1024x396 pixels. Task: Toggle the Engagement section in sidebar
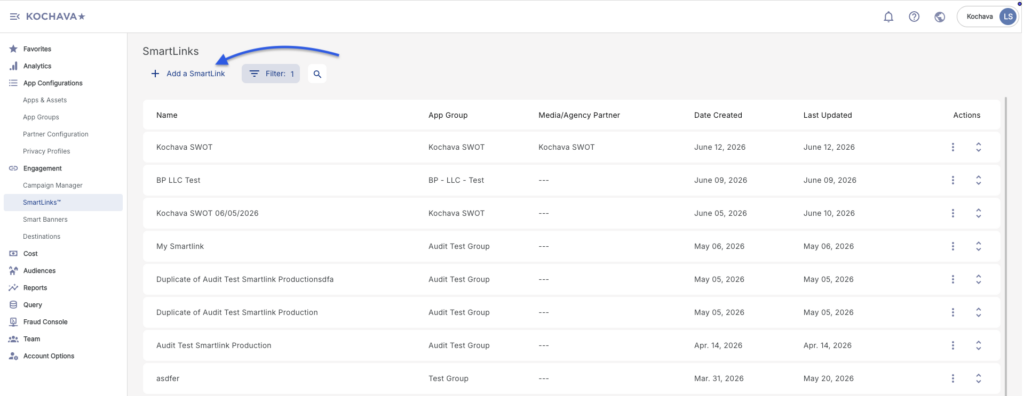coord(42,168)
